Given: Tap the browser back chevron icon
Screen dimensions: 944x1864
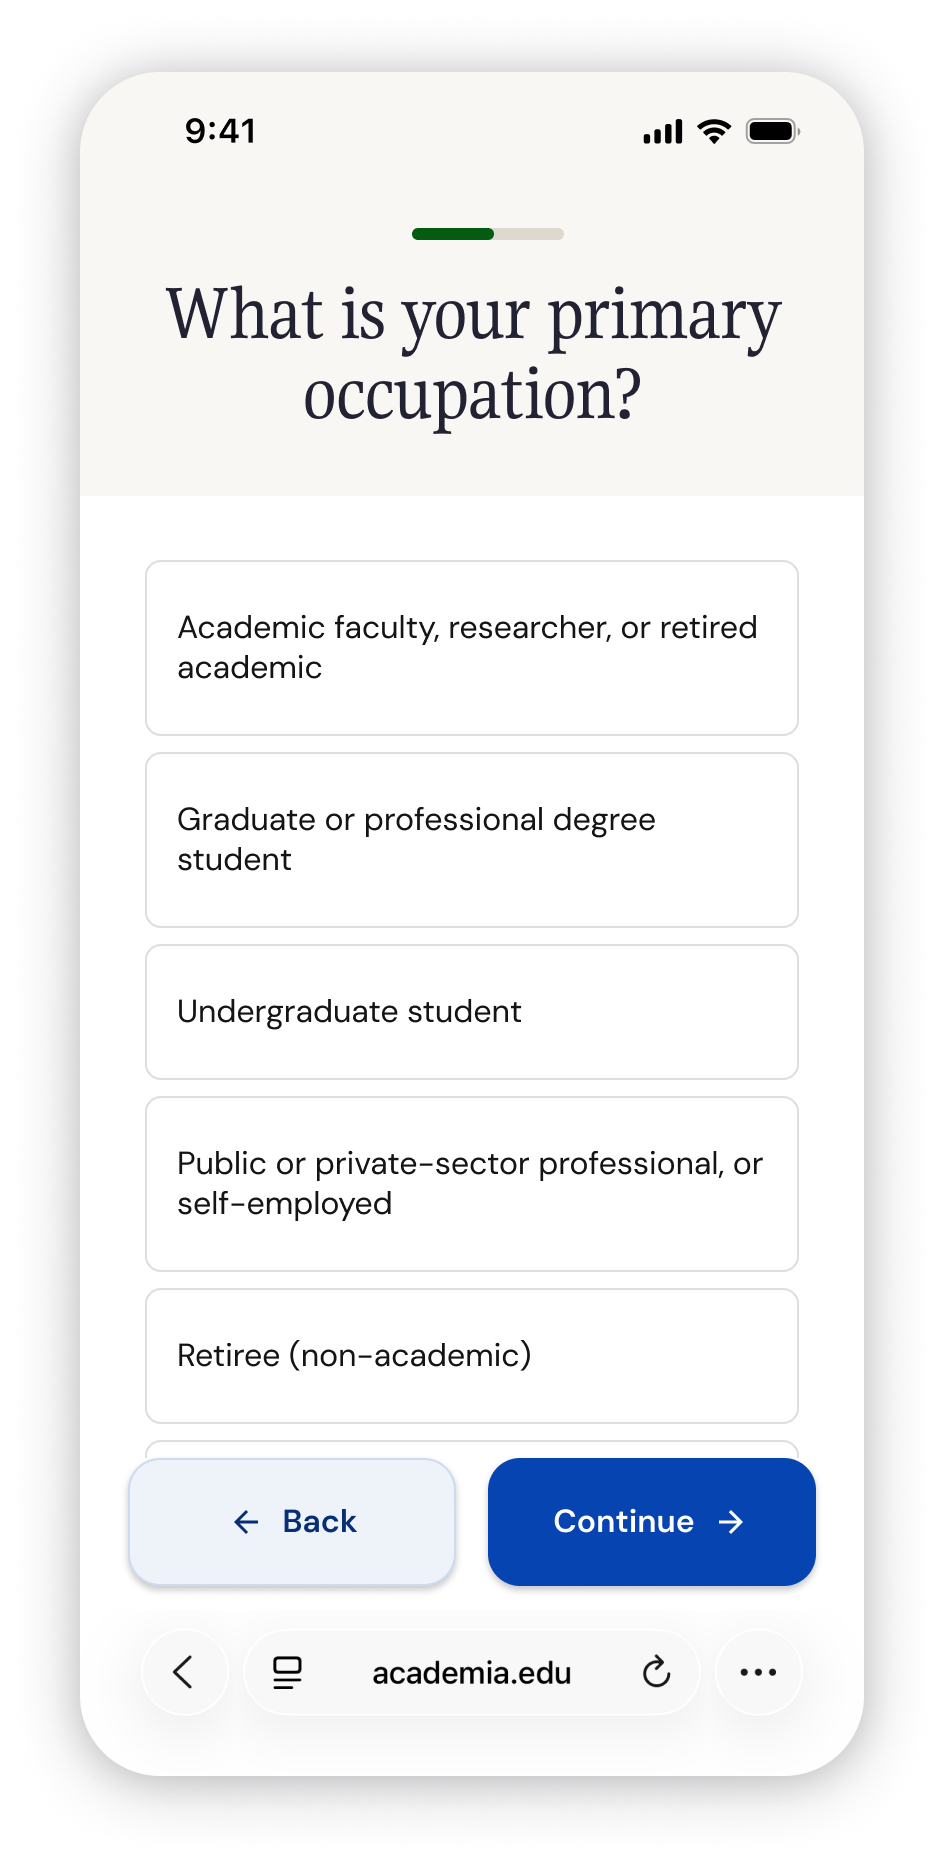Looking at the screenshot, I should tap(184, 1672).
